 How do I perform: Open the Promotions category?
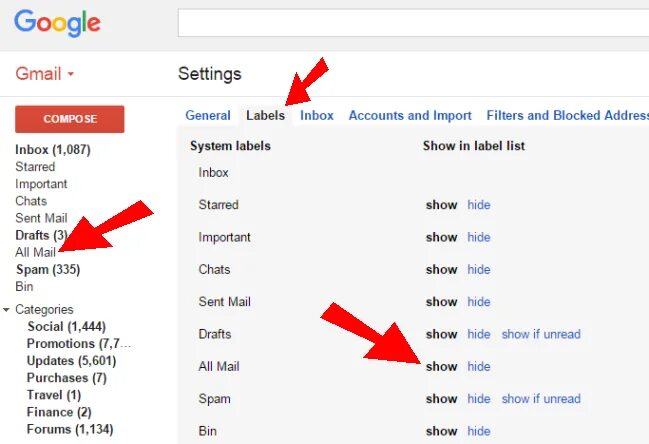coord(79,343)
